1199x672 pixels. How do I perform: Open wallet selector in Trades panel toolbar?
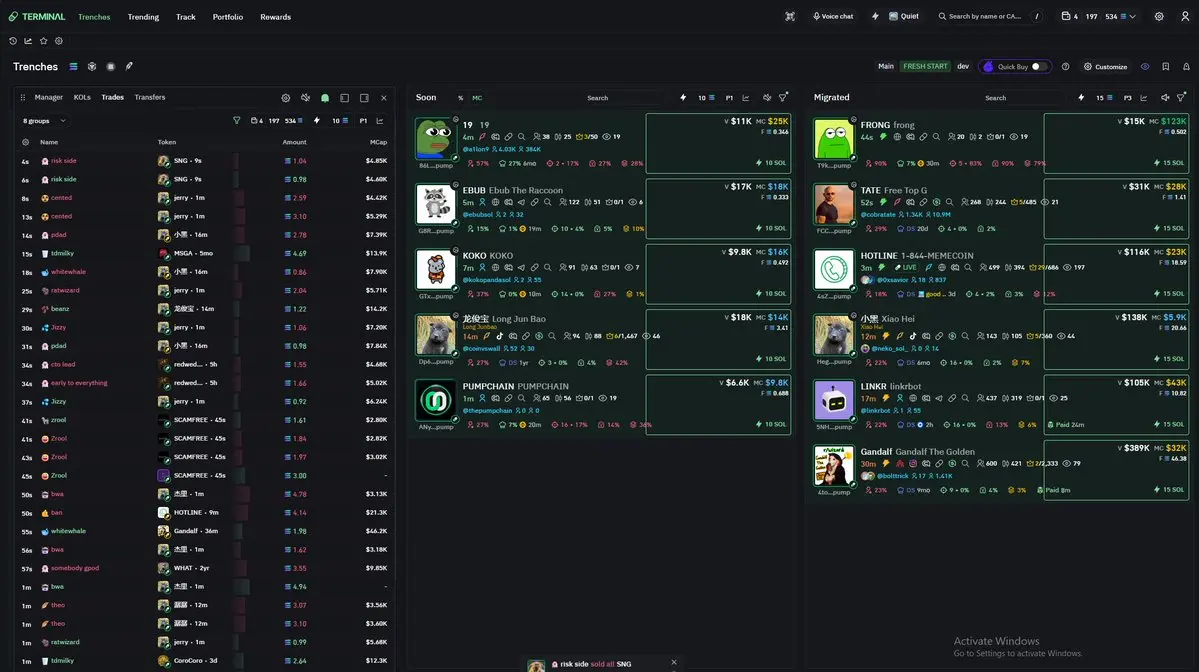(276, 121)
